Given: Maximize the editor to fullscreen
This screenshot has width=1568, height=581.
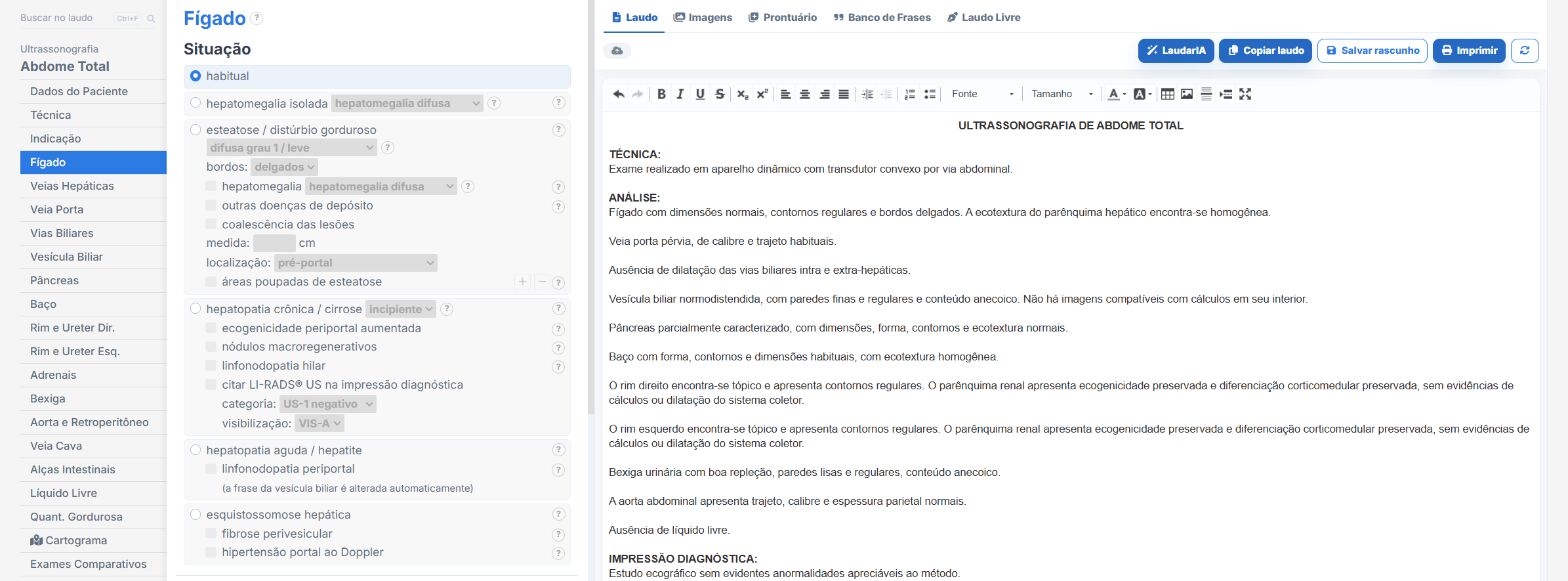Looking at the screenshot, I should [1245, 94].
